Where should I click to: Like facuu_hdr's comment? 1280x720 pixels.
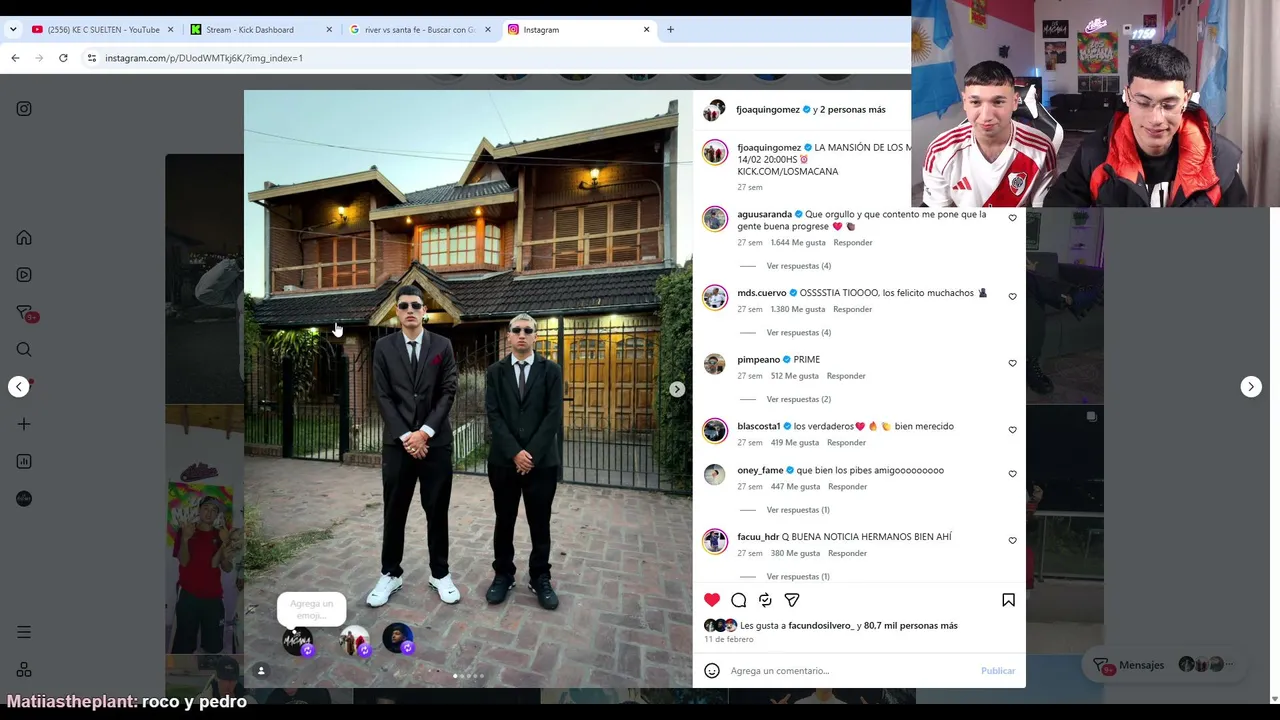point(1012,541)
